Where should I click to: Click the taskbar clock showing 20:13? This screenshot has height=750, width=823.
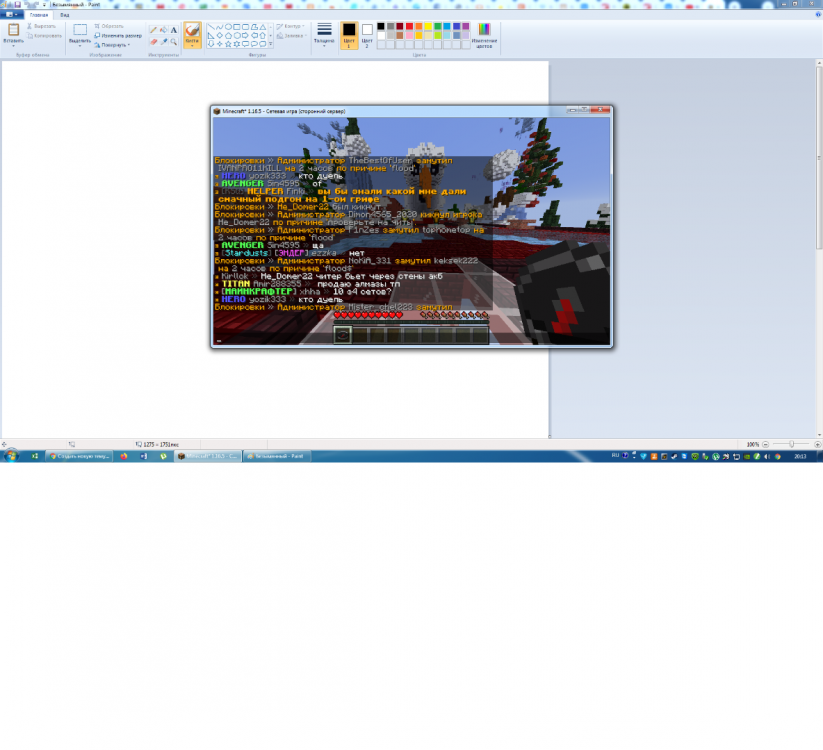tap(800, 456)
